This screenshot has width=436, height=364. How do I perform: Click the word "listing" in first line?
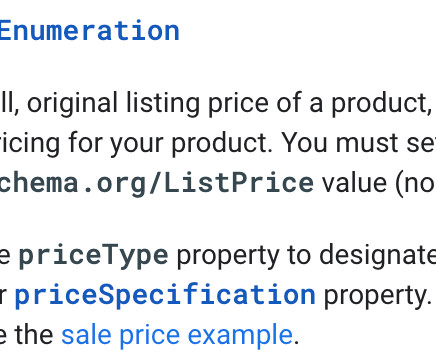pyautogui.click(x=163, y=103)
